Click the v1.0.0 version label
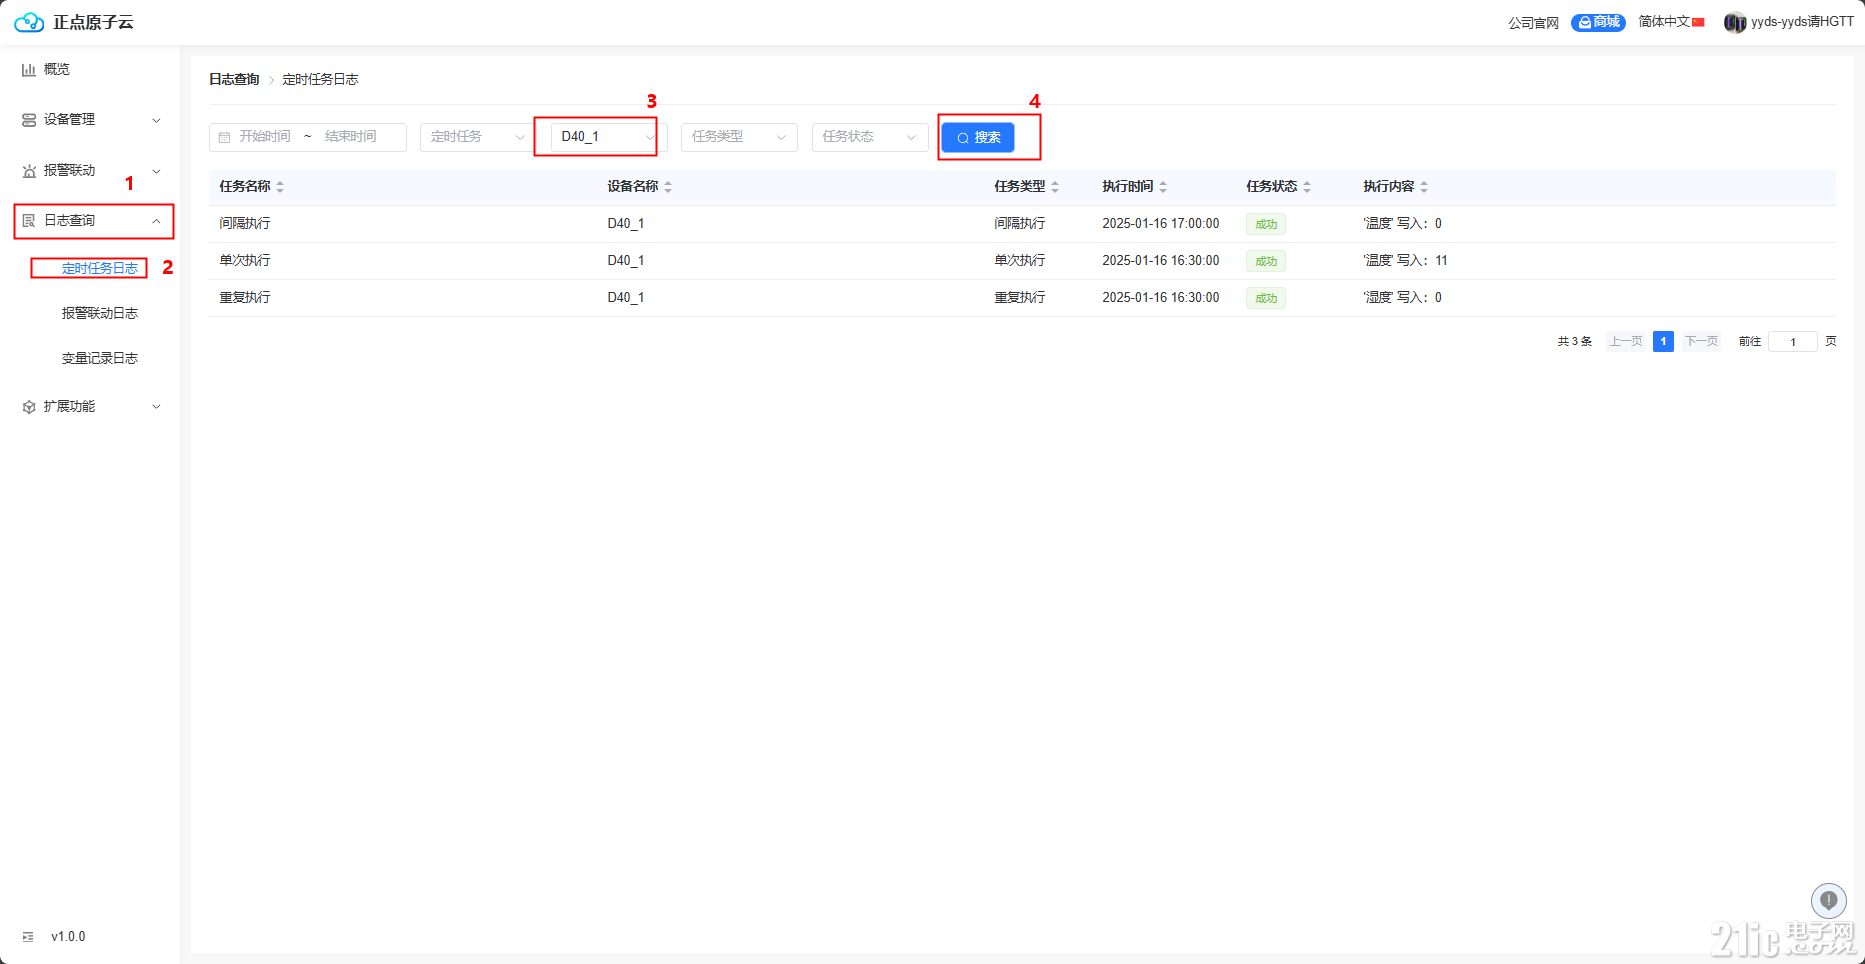1865x964 pixels. point(68,937)
